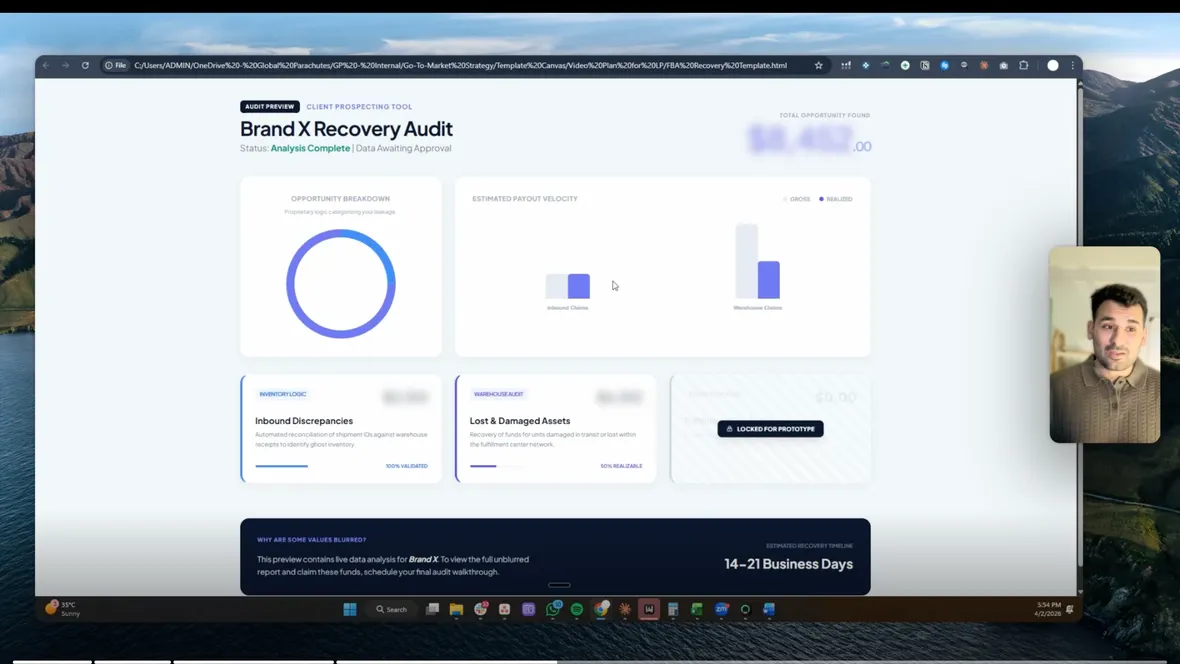Viewport: 1180px width, 664px height.
Task: Open the weather flyout showing 35°C Sunny
Action: pyautogui.click(x=62, y=608)
